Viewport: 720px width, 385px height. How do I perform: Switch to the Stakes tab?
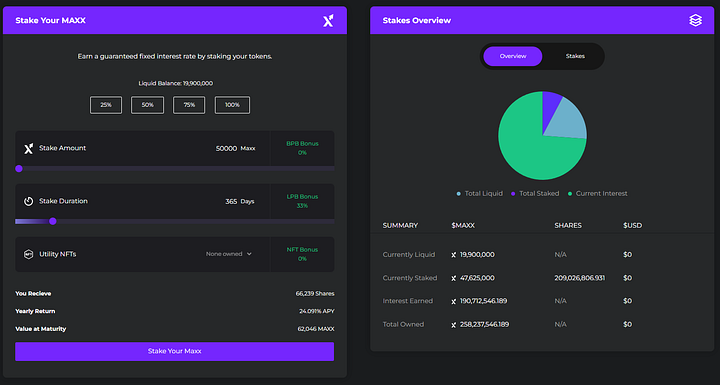[575, 56]
